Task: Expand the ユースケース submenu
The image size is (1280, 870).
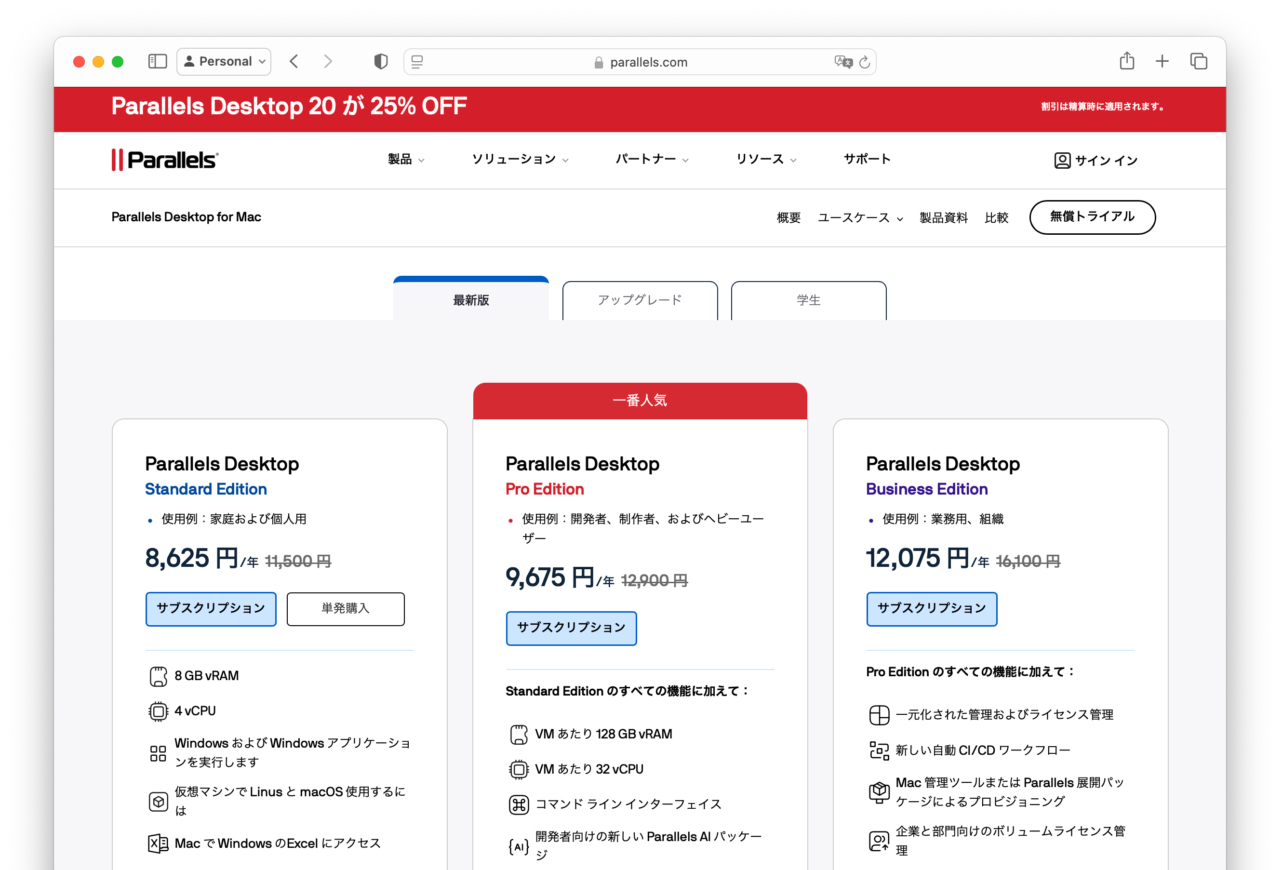Action: [x=860, y=218]
